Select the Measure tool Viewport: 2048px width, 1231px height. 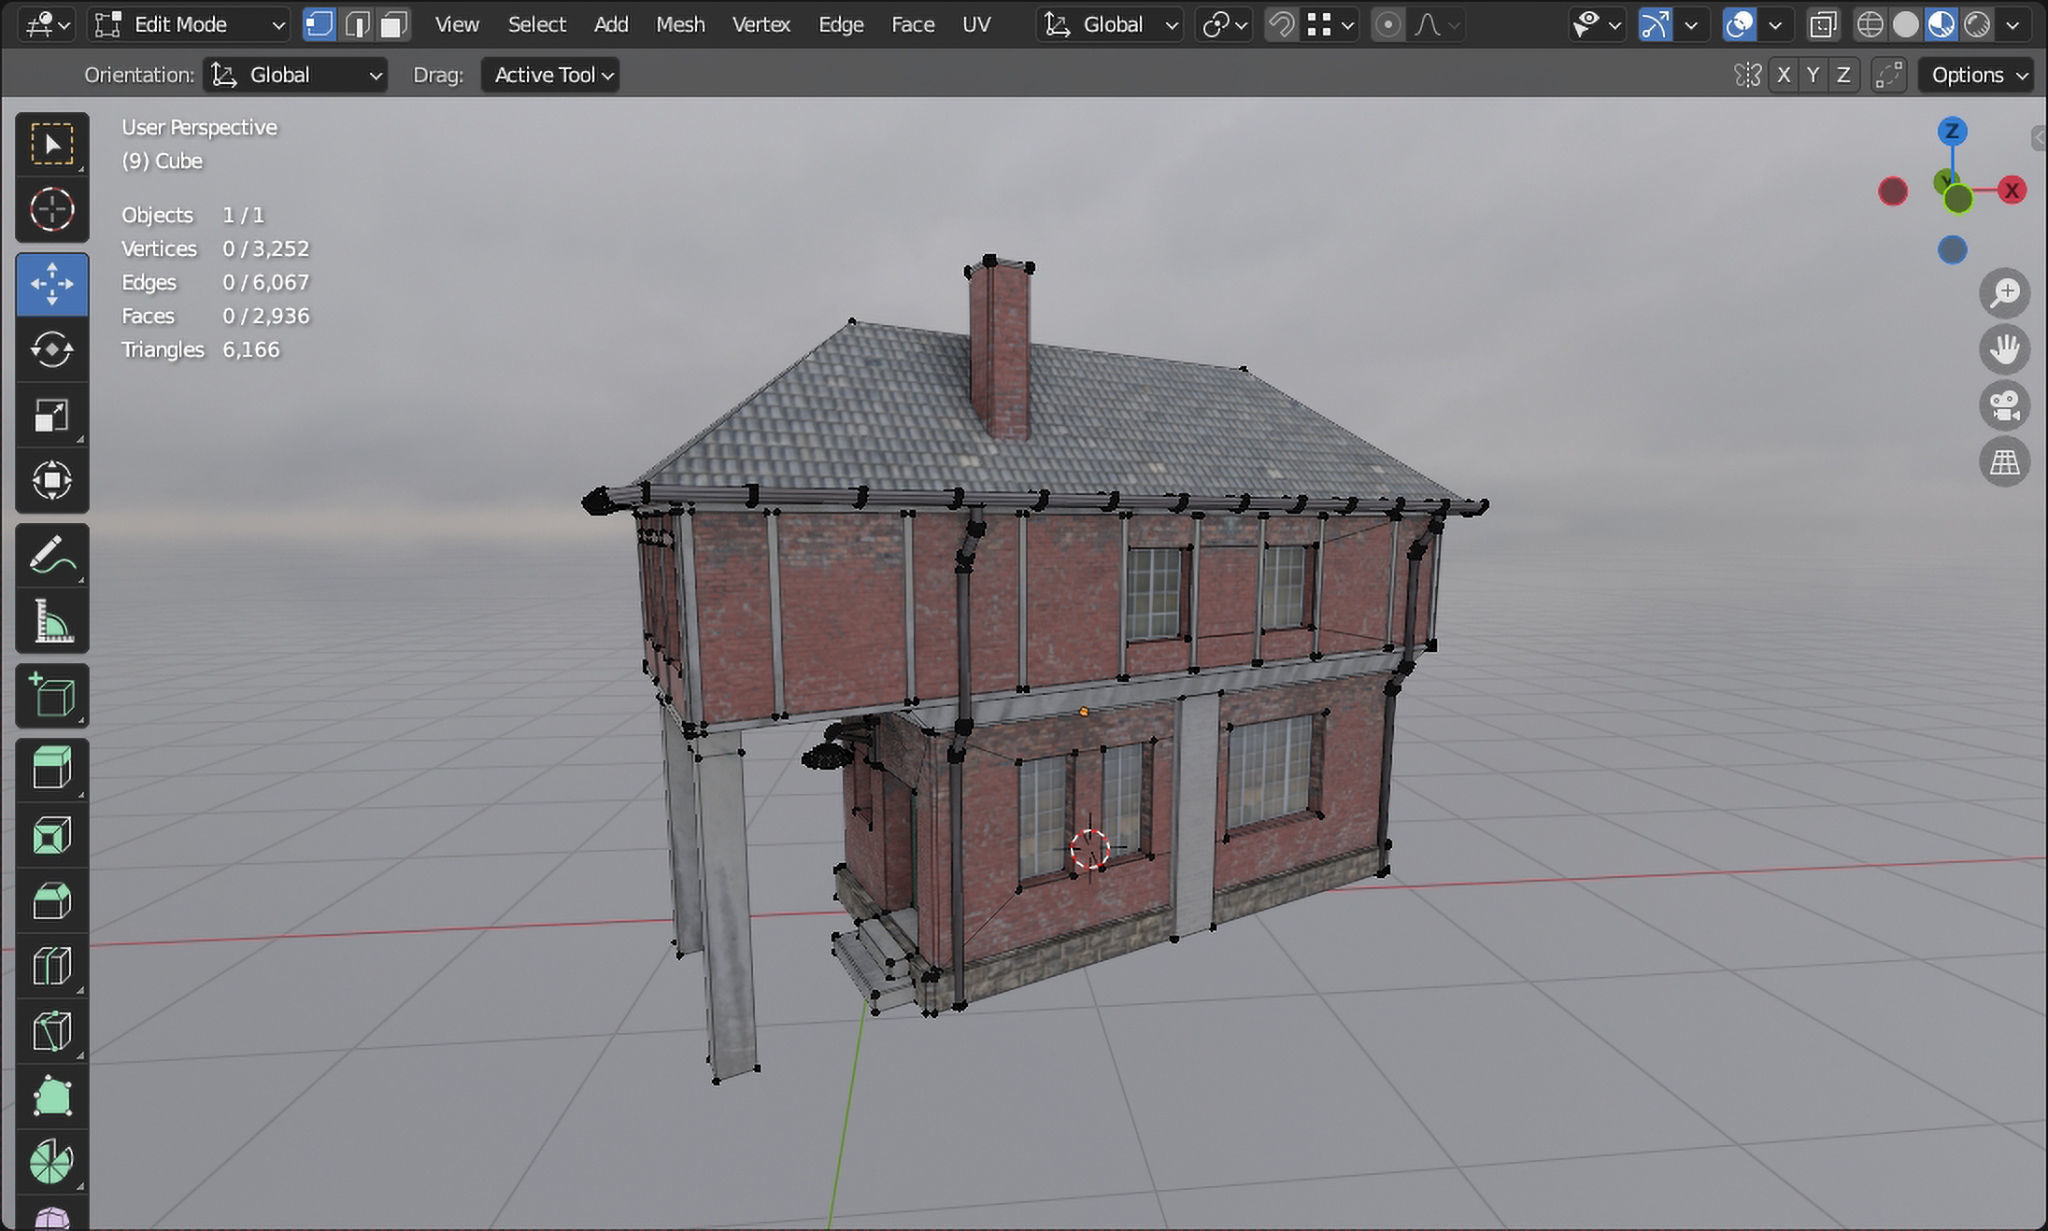52,620
